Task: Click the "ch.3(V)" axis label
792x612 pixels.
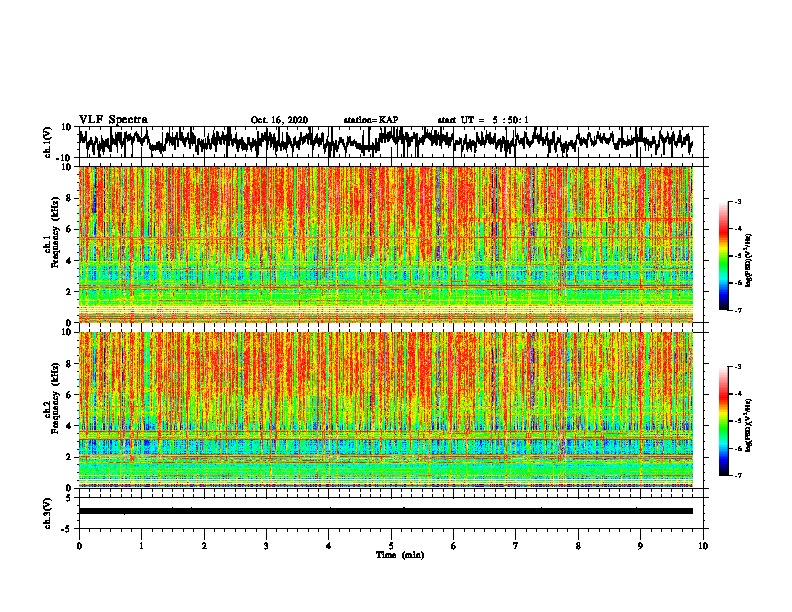Action: (47, 513)
